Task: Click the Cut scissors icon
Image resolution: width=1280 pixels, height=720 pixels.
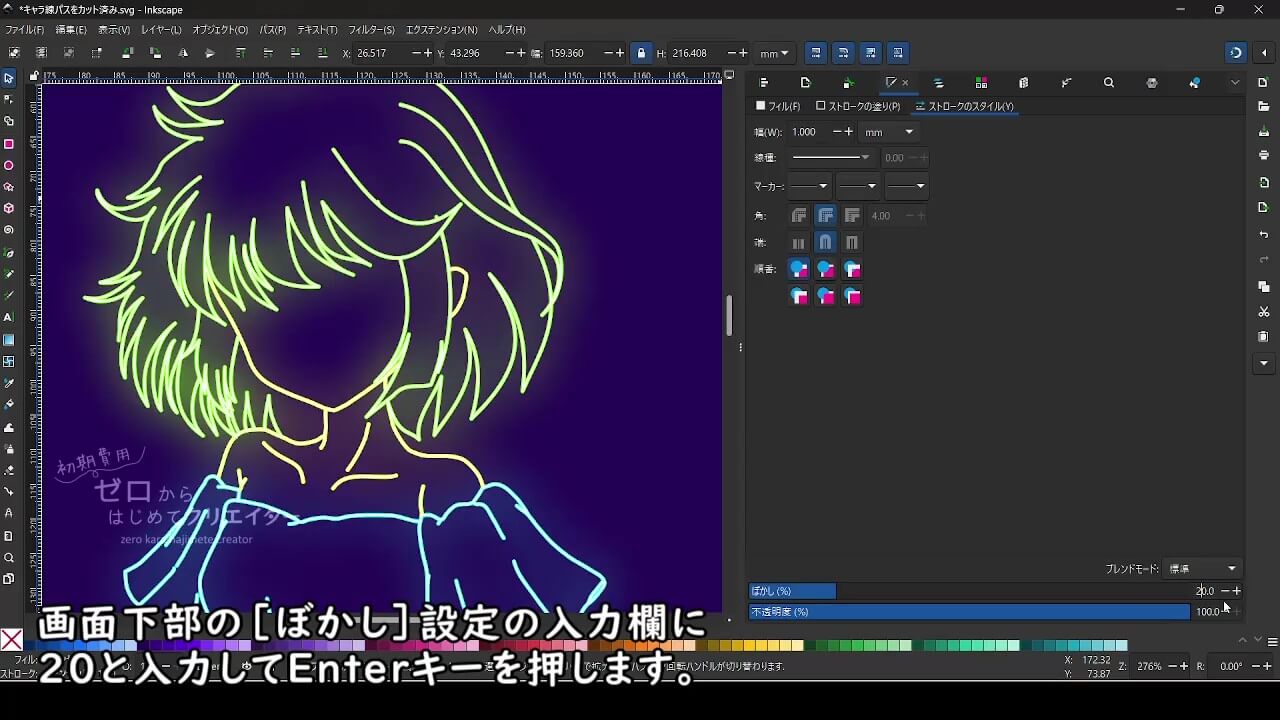Action: (x=1264, y=312)
